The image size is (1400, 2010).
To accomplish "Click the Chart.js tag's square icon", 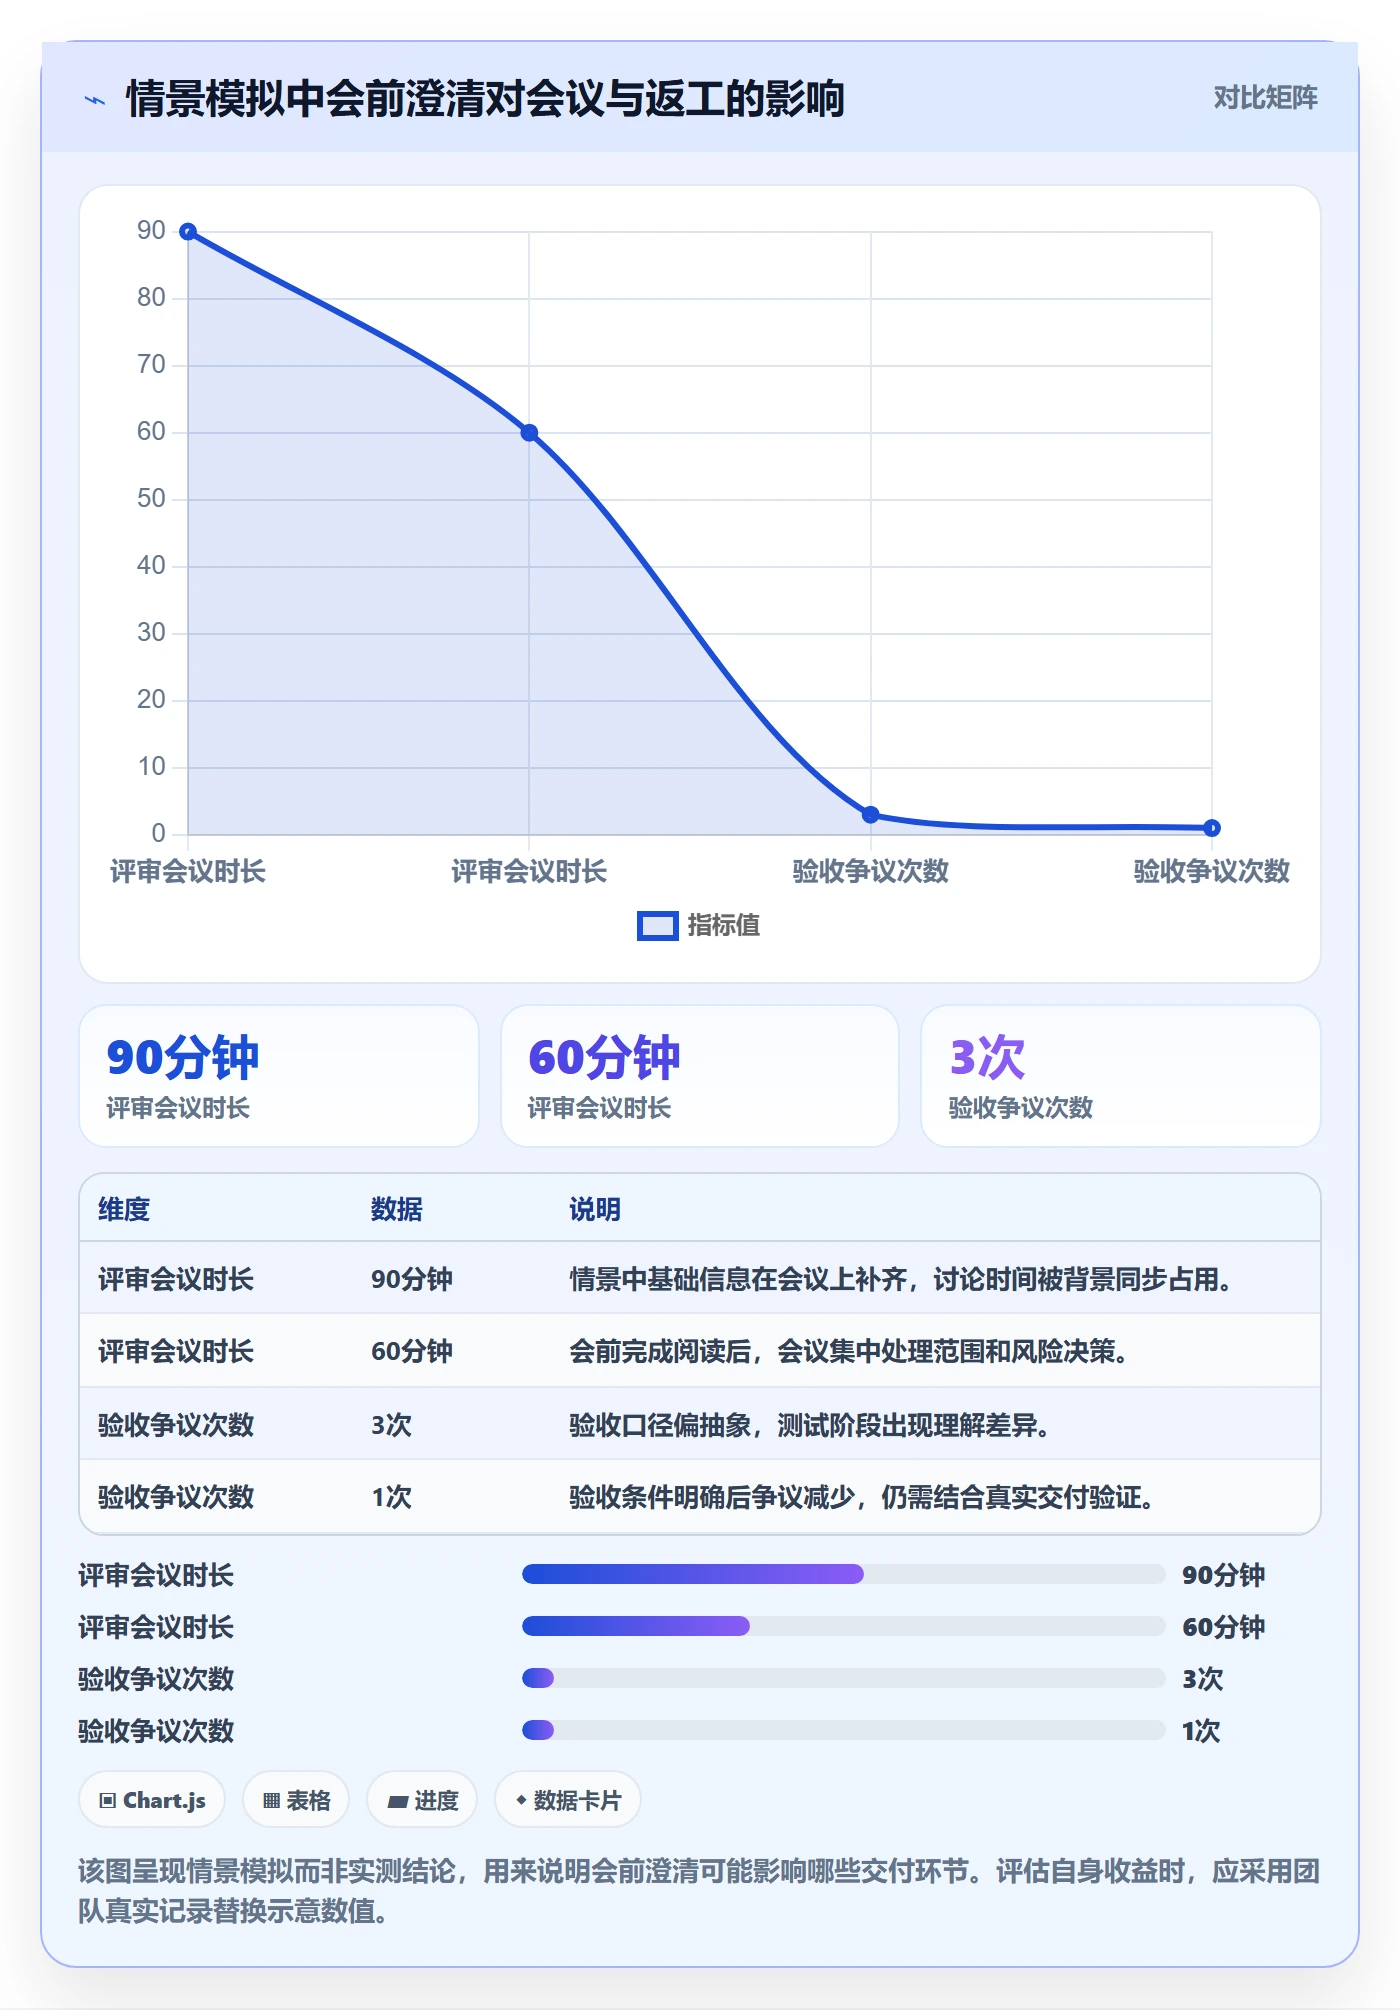I will click(x=108, y=1801).
